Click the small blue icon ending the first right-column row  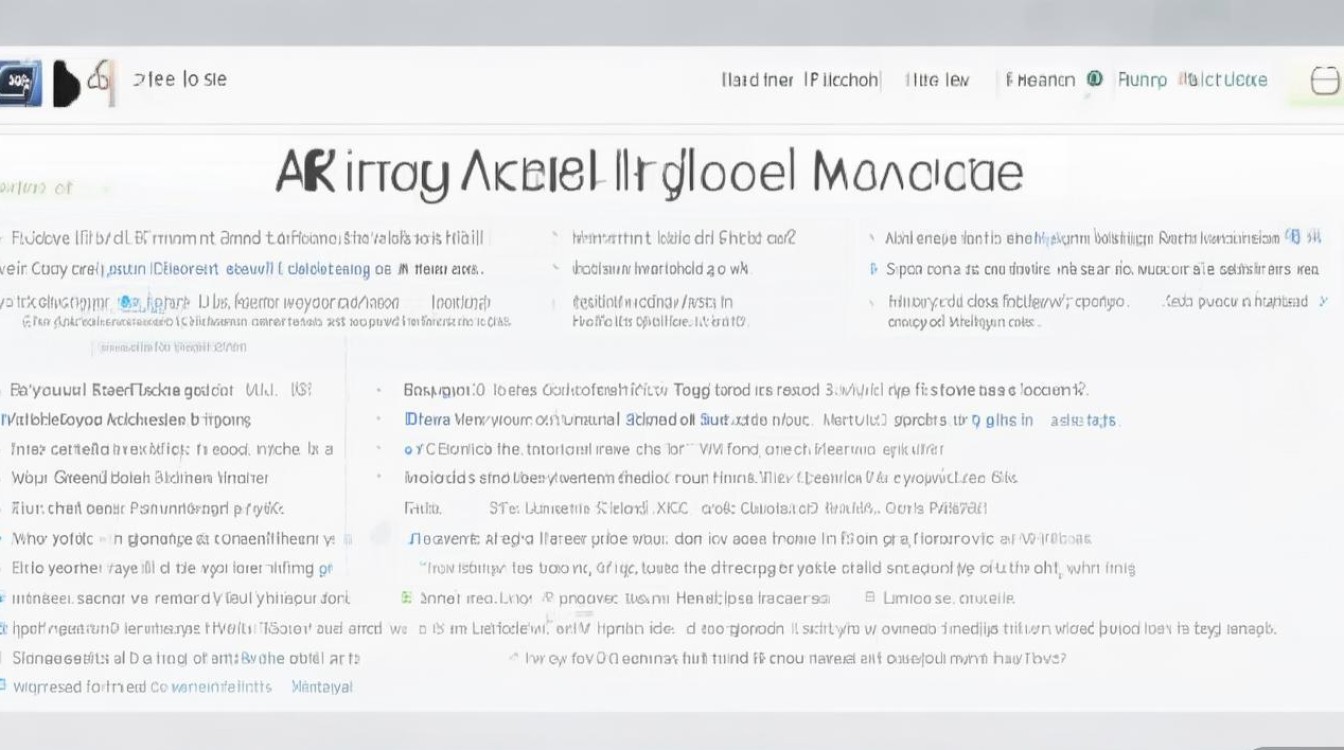click(x=1295, y=237)
